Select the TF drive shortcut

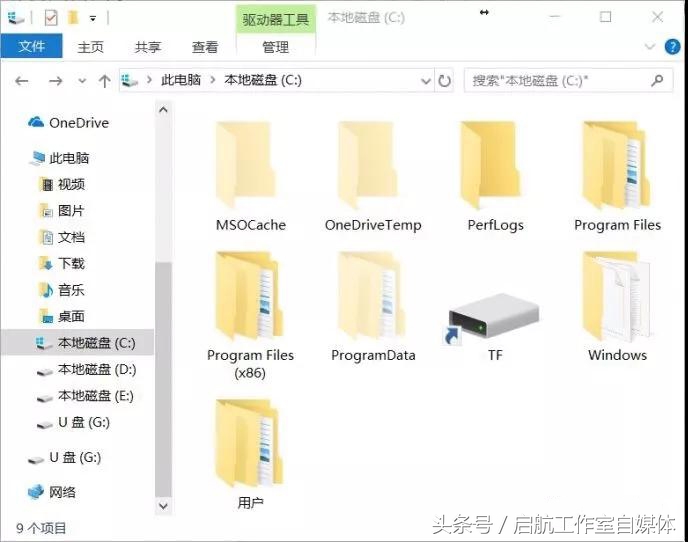[495, 327]
